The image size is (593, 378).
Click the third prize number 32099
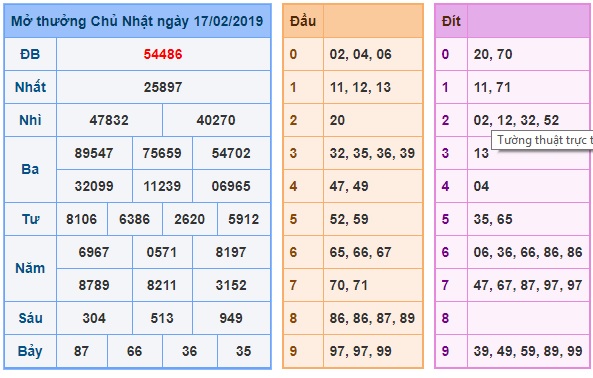pyautogui.click(x=94, y=186)
